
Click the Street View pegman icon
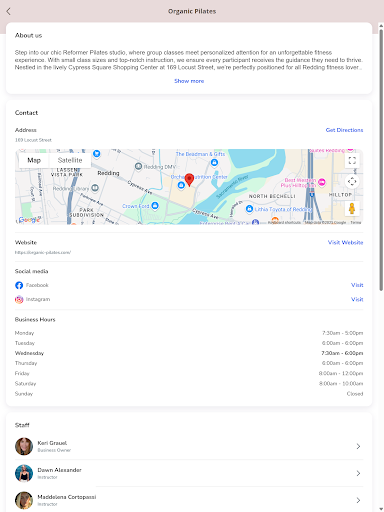coord(352,209)
